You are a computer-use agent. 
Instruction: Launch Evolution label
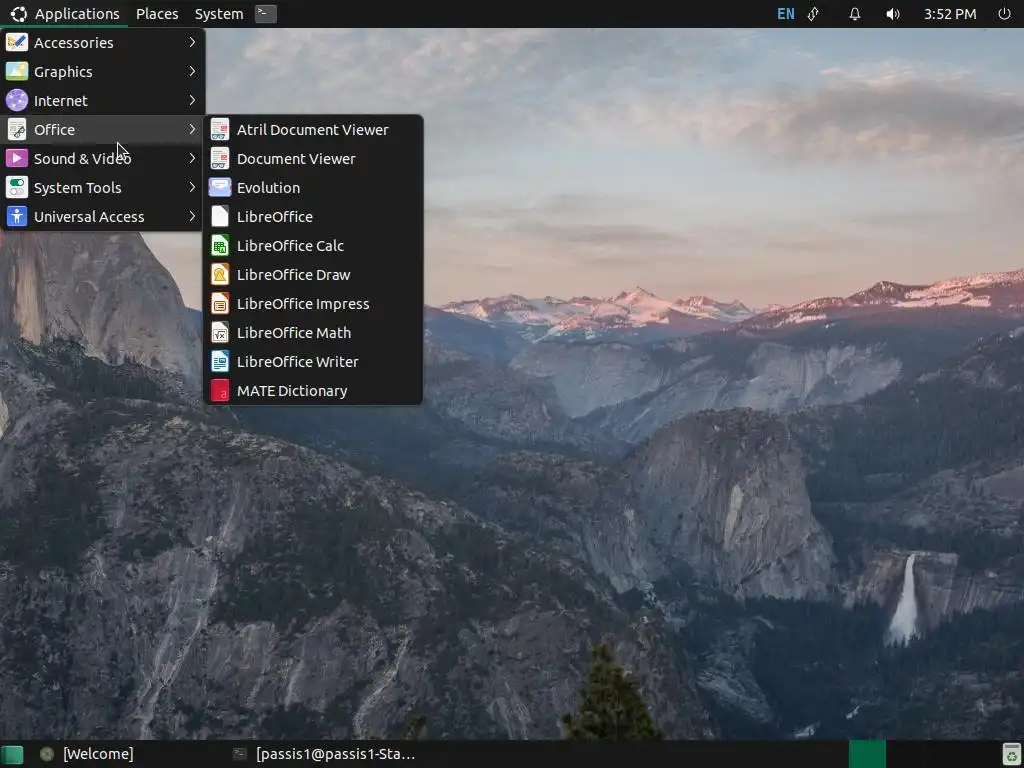coord(268,187)
